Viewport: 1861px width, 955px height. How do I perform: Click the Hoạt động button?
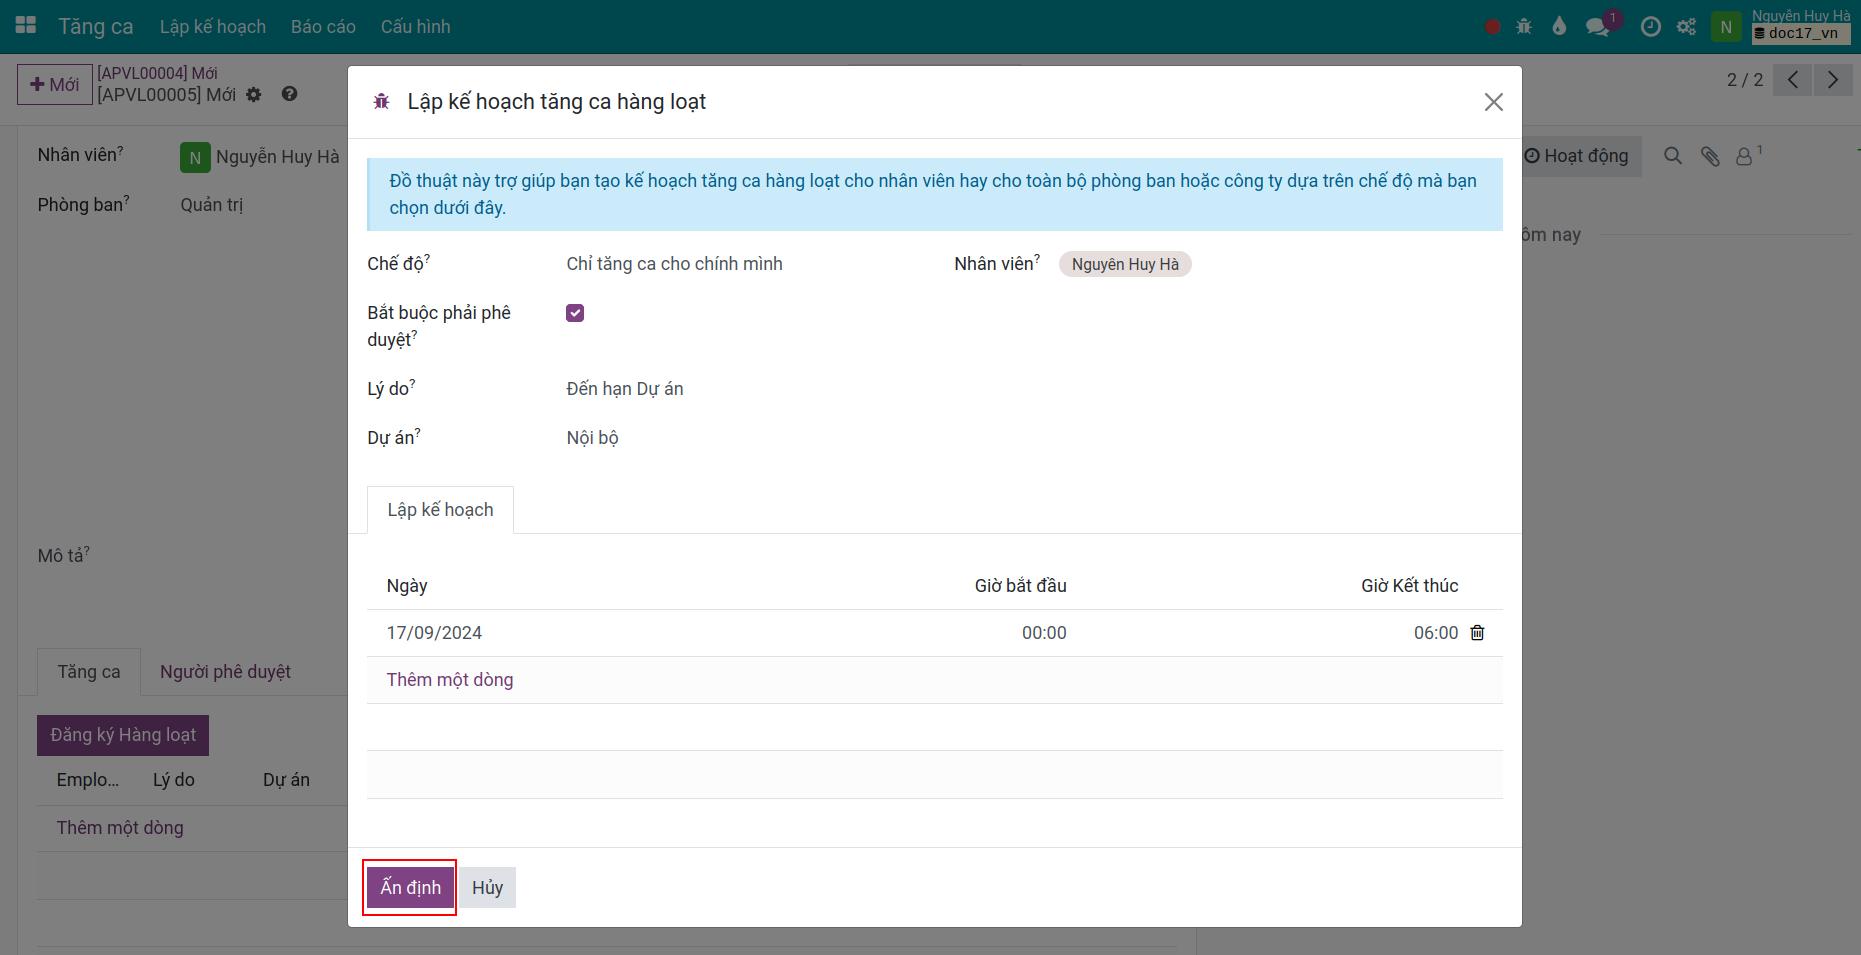tap(1577, 156)
